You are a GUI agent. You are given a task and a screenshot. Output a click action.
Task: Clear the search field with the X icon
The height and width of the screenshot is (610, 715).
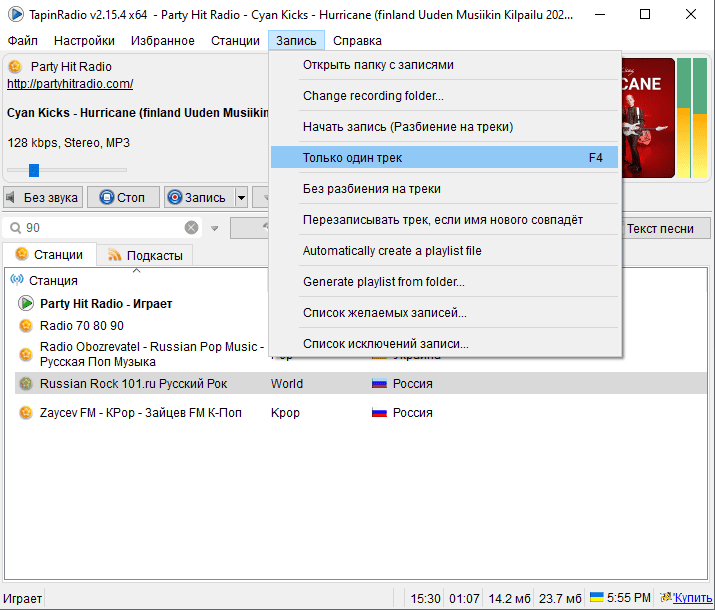point(192,227)
